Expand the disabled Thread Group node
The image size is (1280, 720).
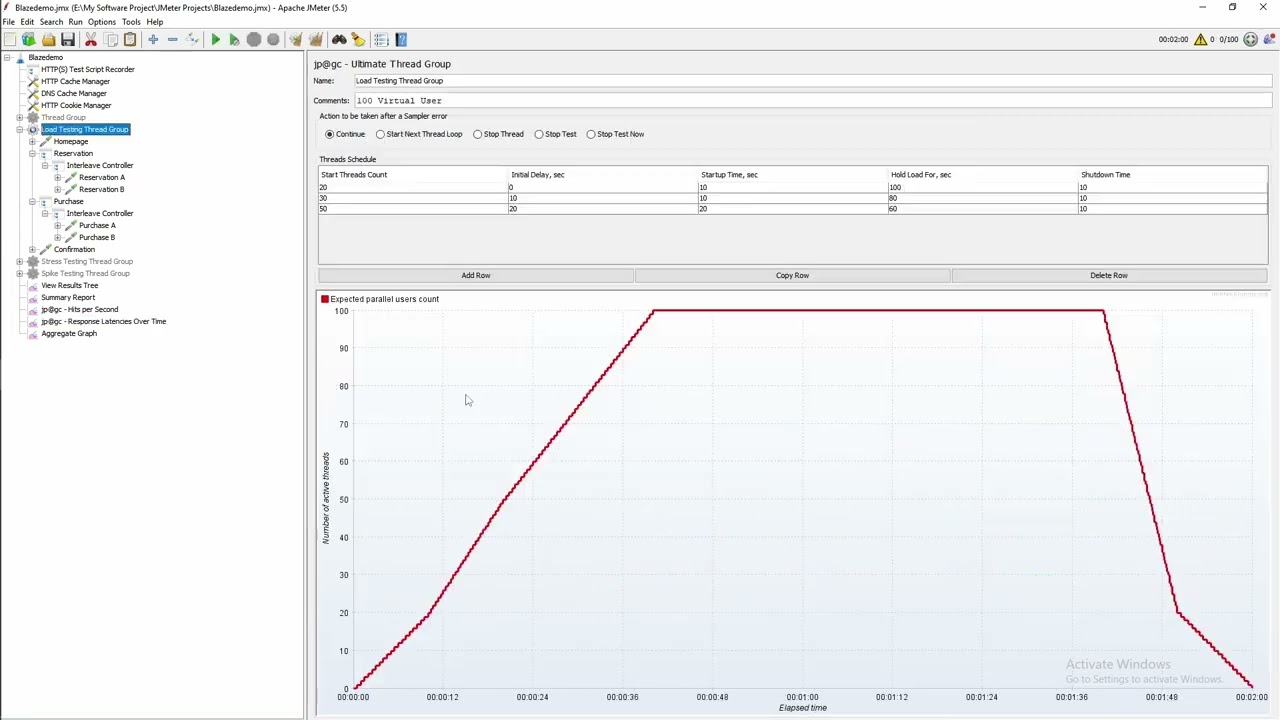tap(20, 118)
